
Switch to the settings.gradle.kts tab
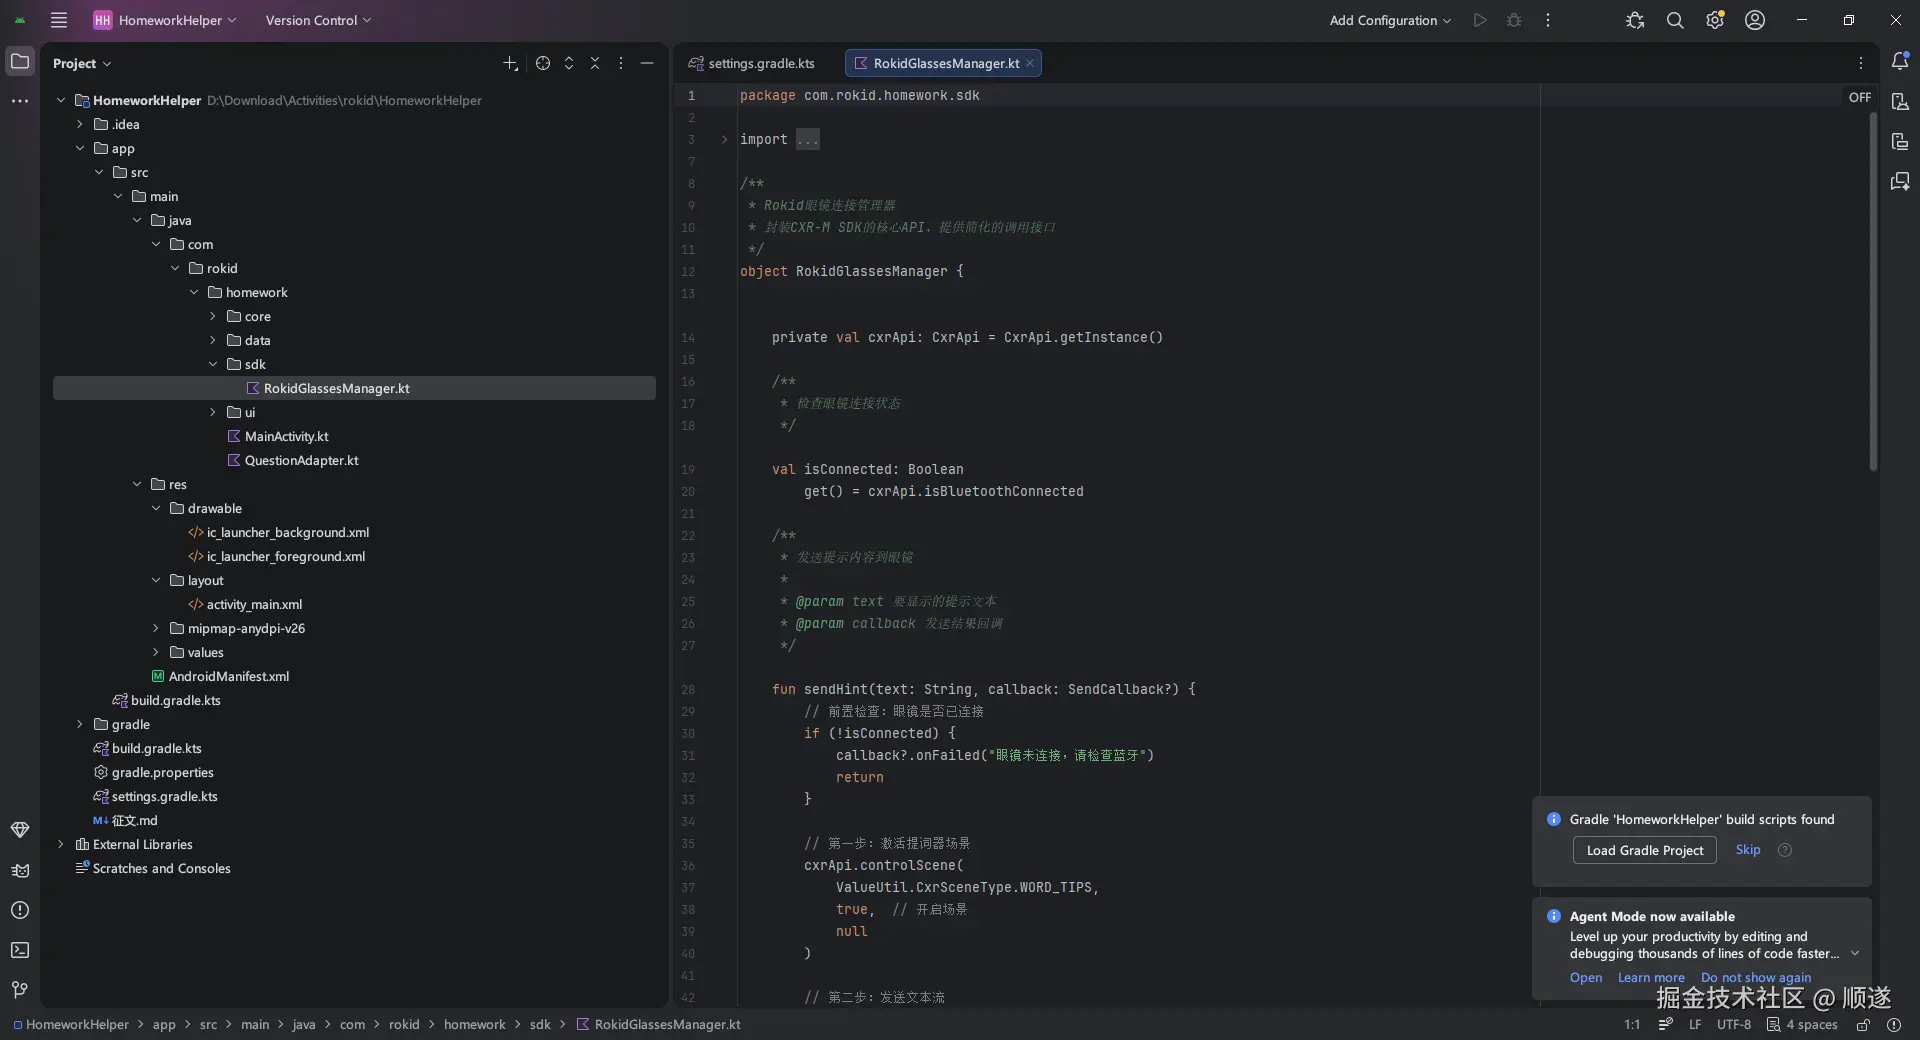point(752,63)
